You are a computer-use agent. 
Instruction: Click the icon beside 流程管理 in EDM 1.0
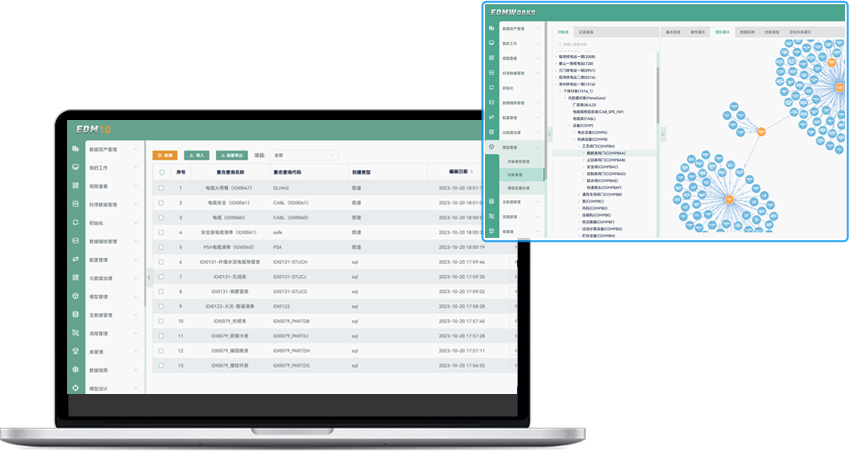75,333
